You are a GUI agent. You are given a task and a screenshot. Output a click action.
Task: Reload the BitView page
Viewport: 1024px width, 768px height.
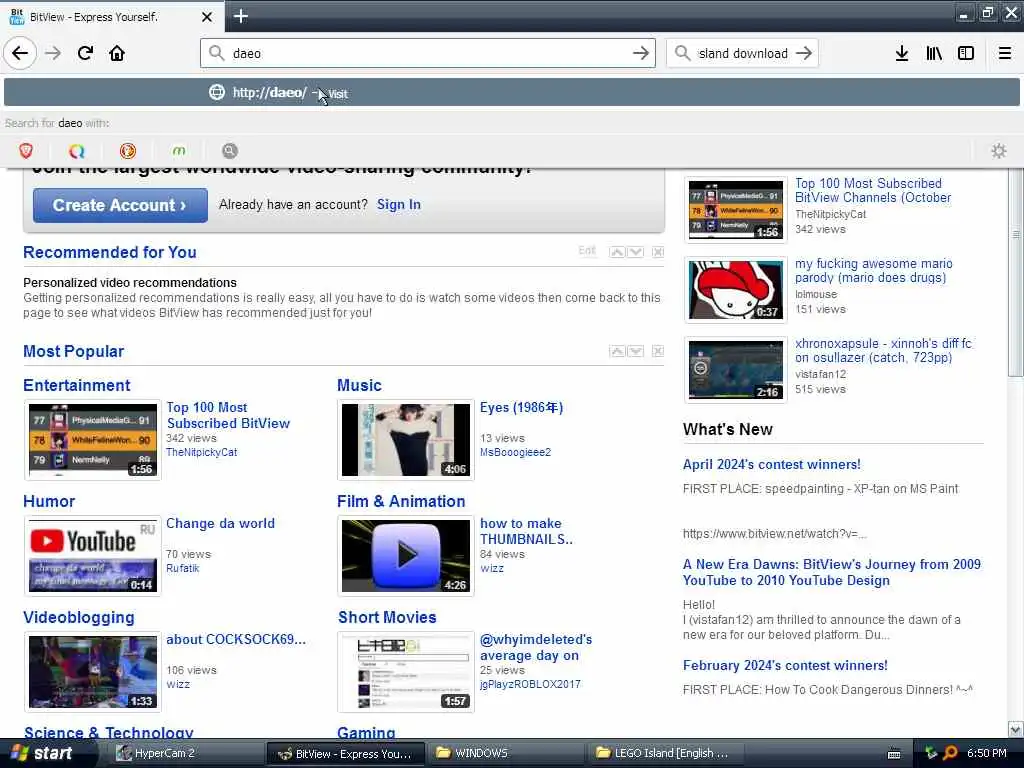(86, 53)
